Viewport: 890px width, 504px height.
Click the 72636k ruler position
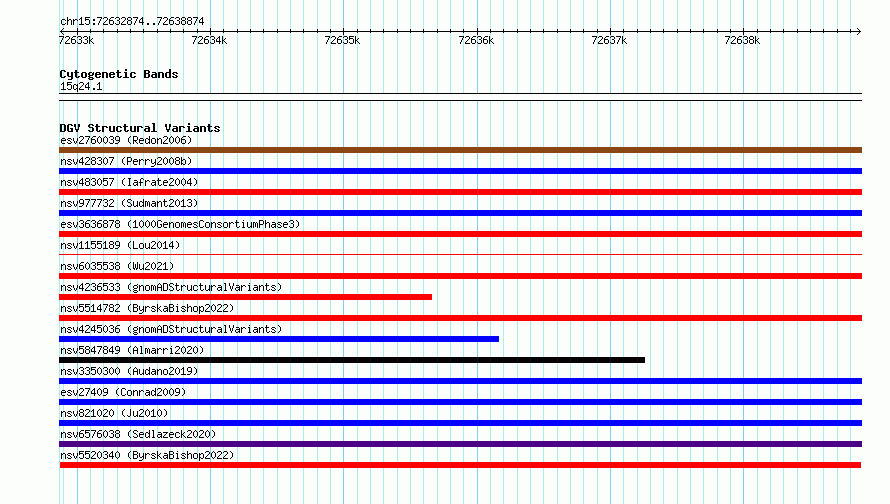[476, 40]
